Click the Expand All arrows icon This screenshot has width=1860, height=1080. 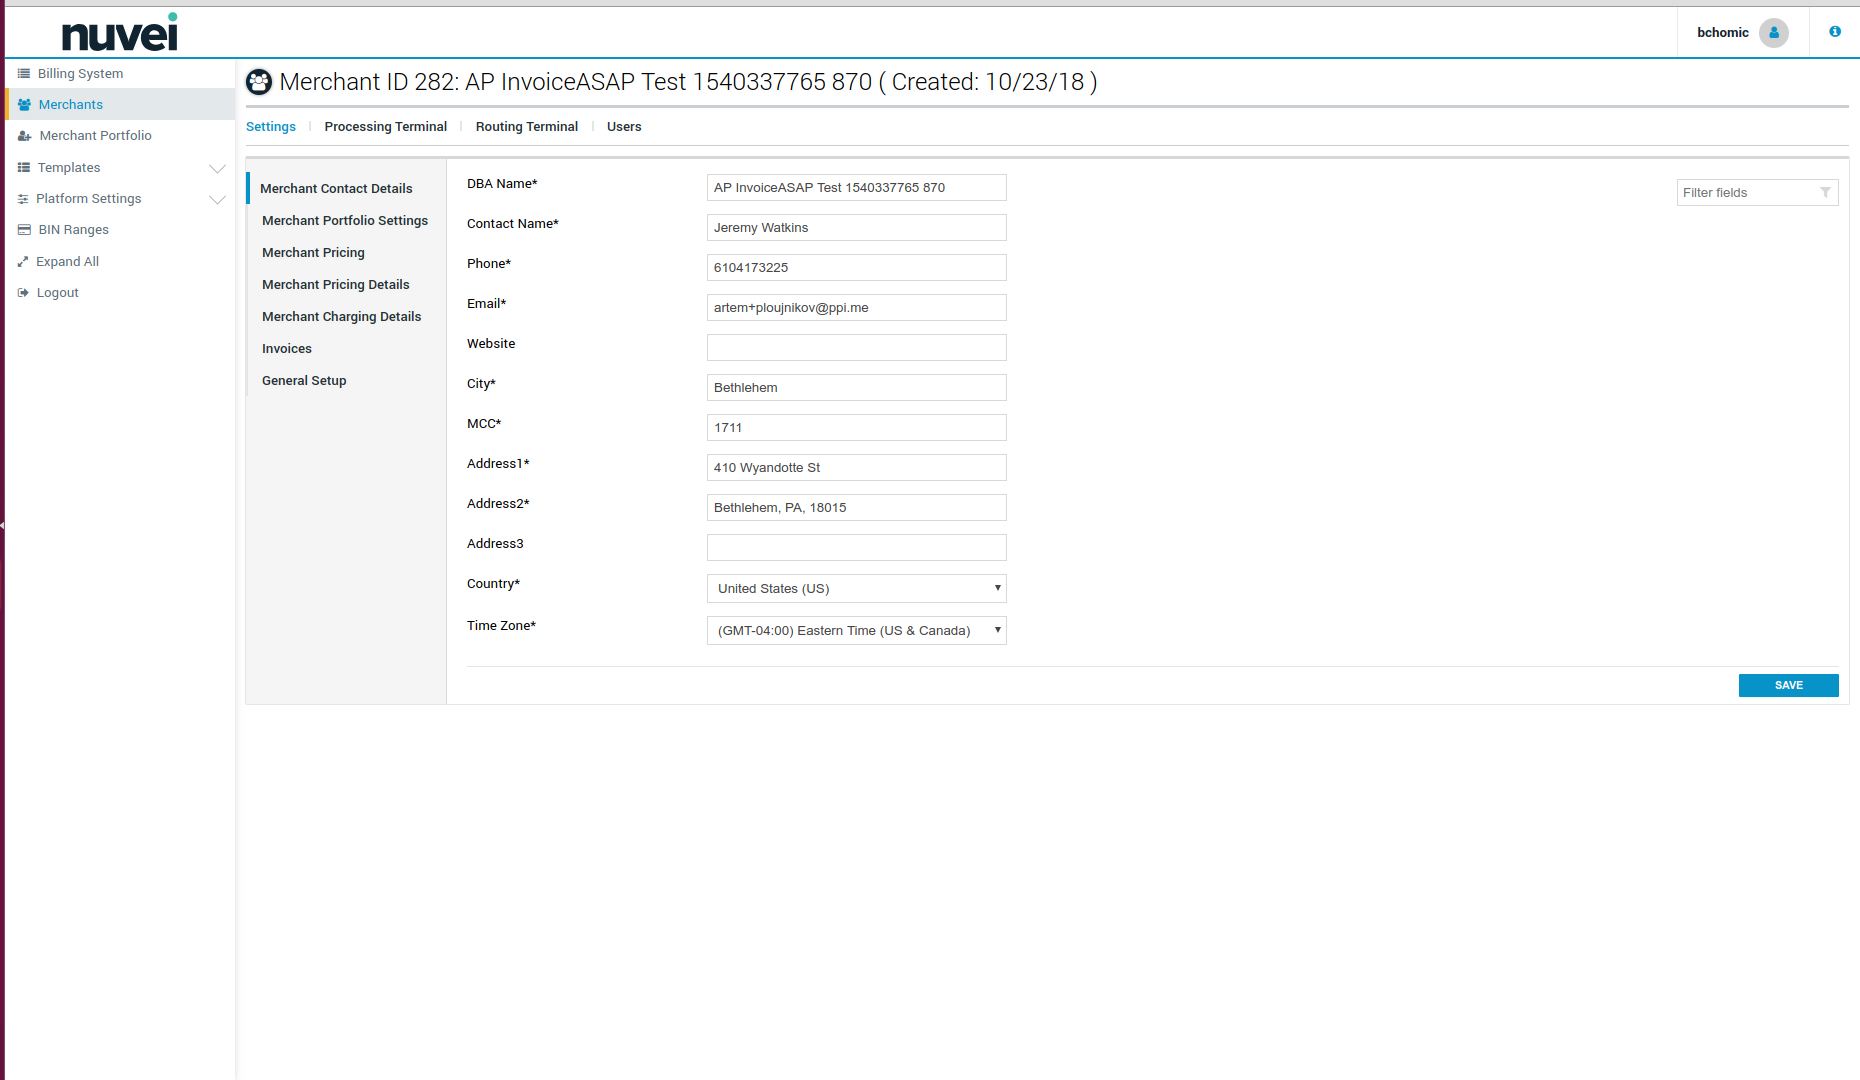pyautogui.click(x=23, y=262)
